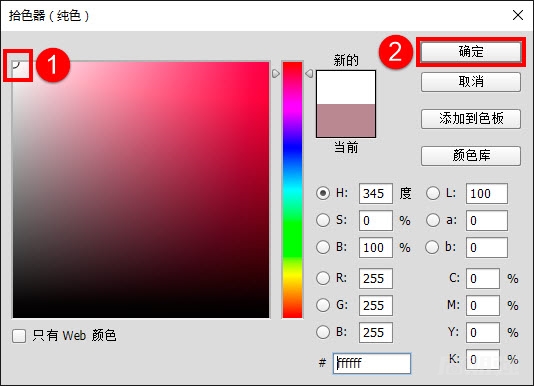Image resolution: width=534 pixels, height=386 pixels.
Task: Click the vertical hue spectrum slider bar
Action: point(293,190)
